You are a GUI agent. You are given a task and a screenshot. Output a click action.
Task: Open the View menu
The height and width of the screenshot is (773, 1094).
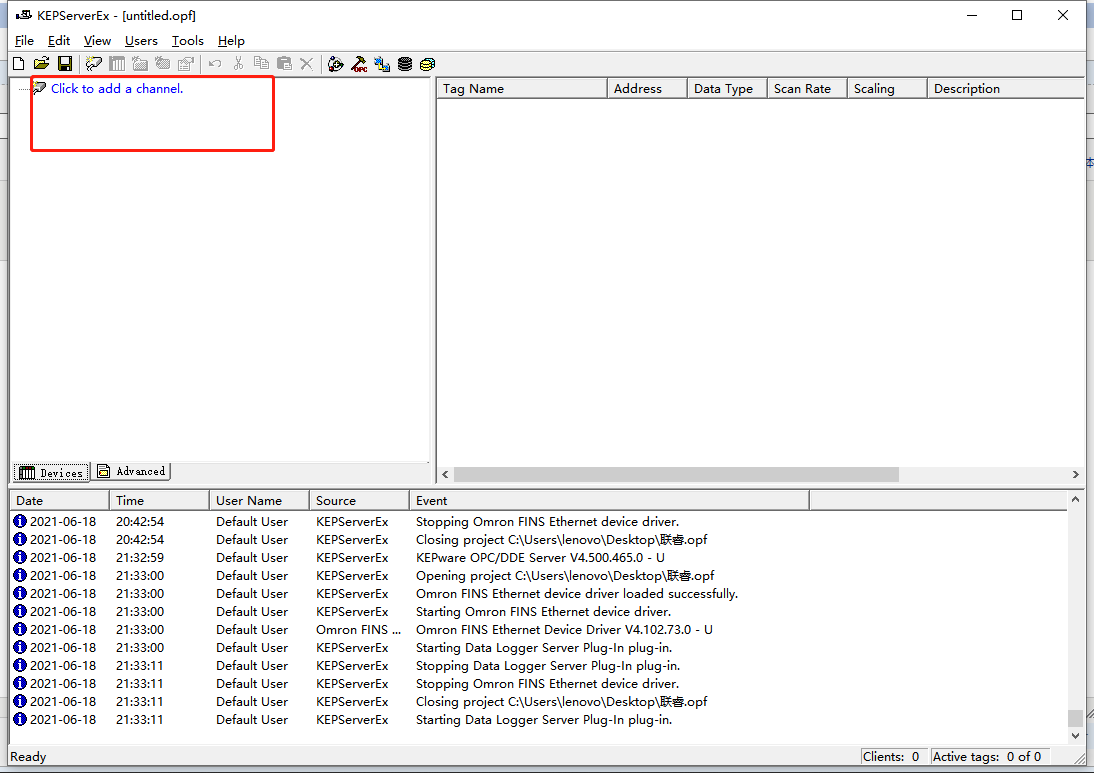tap(97, 40)
